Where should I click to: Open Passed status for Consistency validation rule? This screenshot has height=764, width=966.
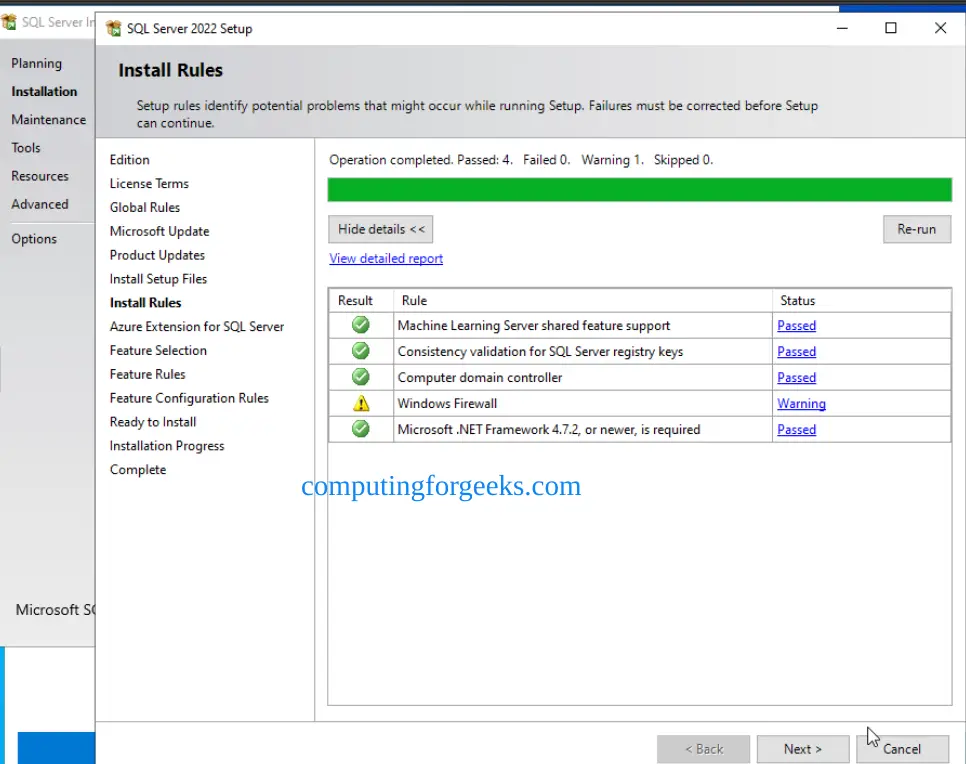tap(796, 351)
